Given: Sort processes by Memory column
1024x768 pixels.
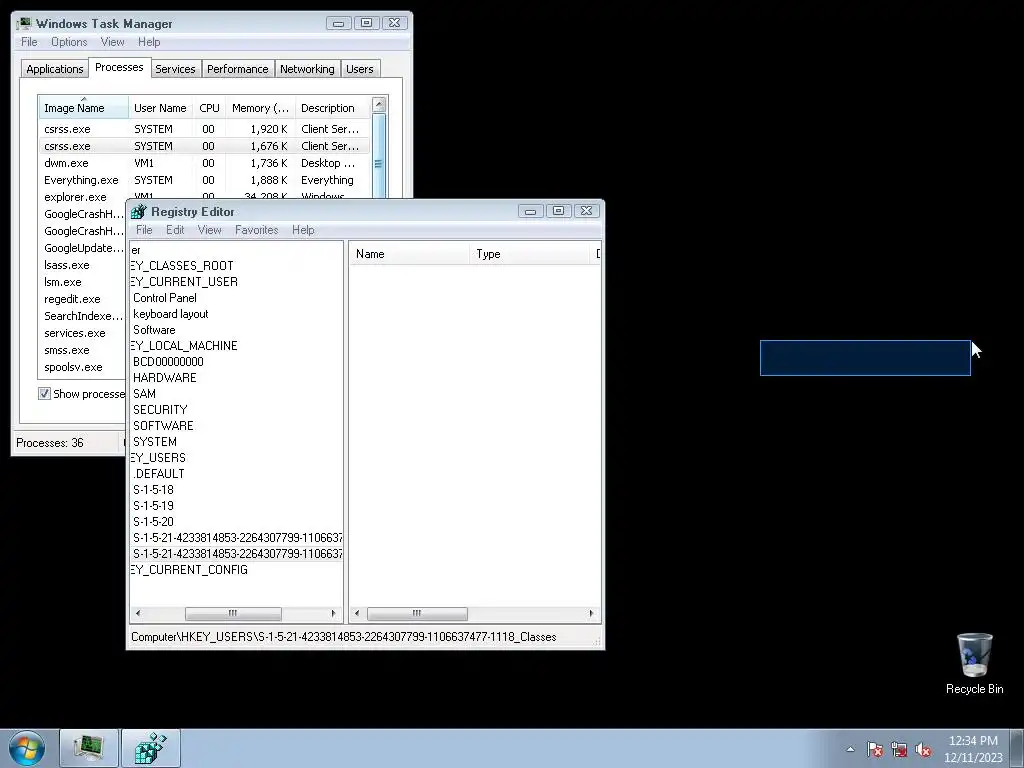Looking at the screenshot, I should click(260, 108).
